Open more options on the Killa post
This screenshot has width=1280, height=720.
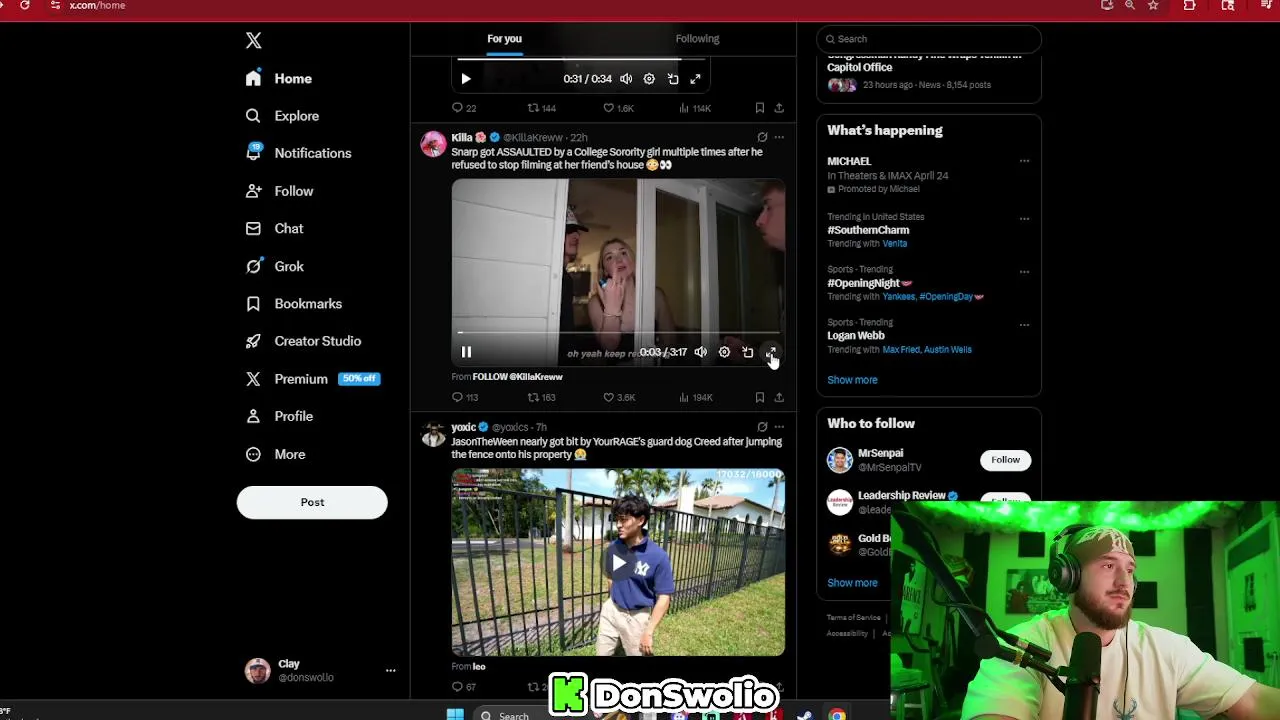tap(779, 137)
